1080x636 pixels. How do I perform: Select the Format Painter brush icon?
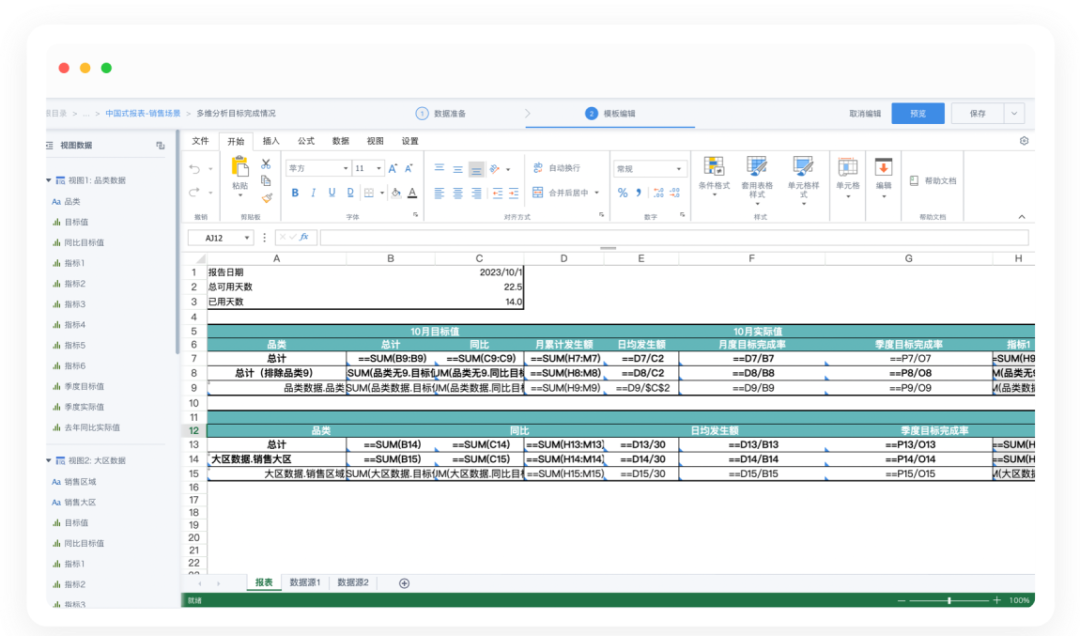(266, 197)
